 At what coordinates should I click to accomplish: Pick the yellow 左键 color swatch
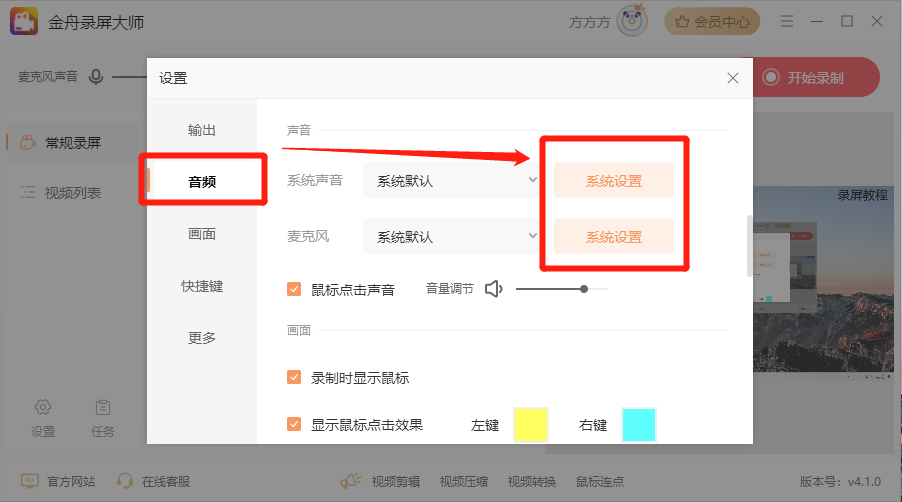click(531, 425)
